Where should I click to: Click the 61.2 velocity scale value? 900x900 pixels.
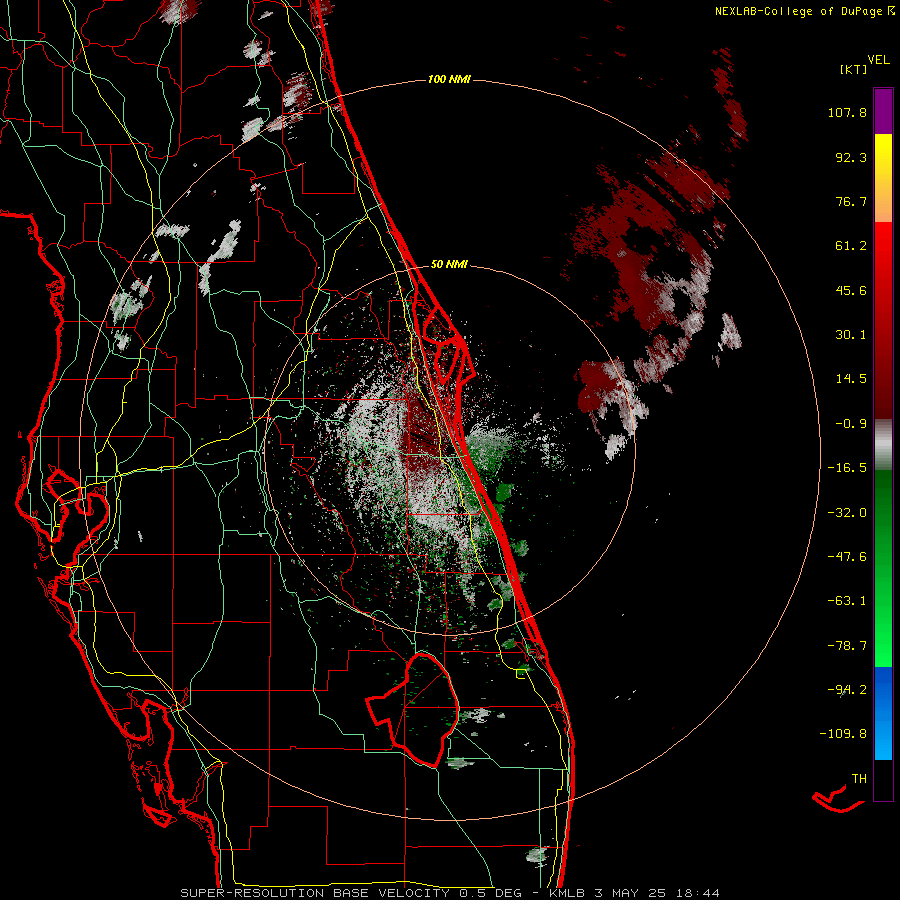pos(851,246)
